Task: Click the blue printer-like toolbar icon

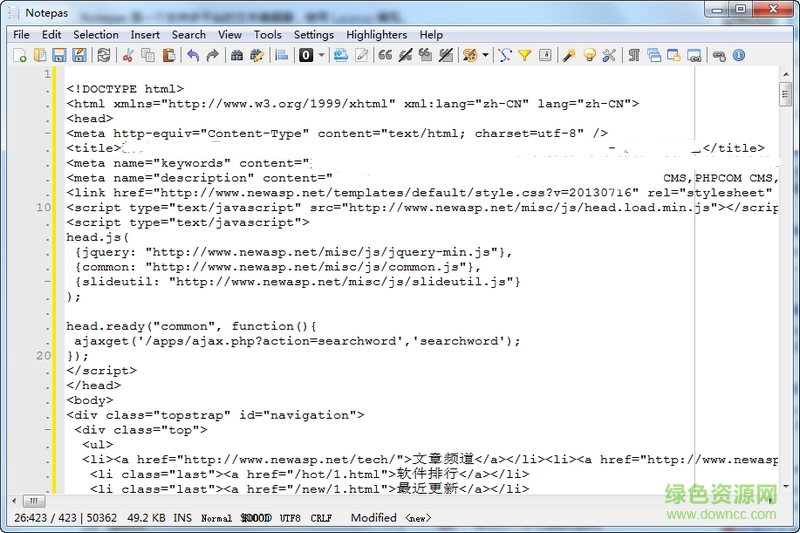Action: pos(340,55)
